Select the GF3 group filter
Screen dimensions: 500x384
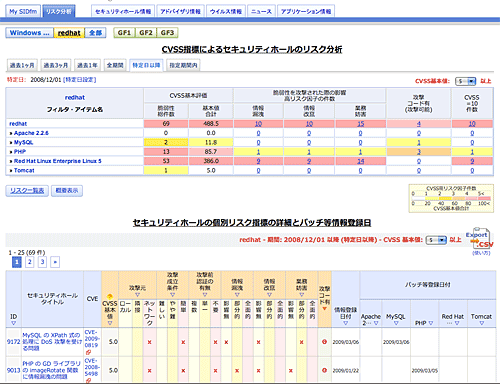click(167, 33)
